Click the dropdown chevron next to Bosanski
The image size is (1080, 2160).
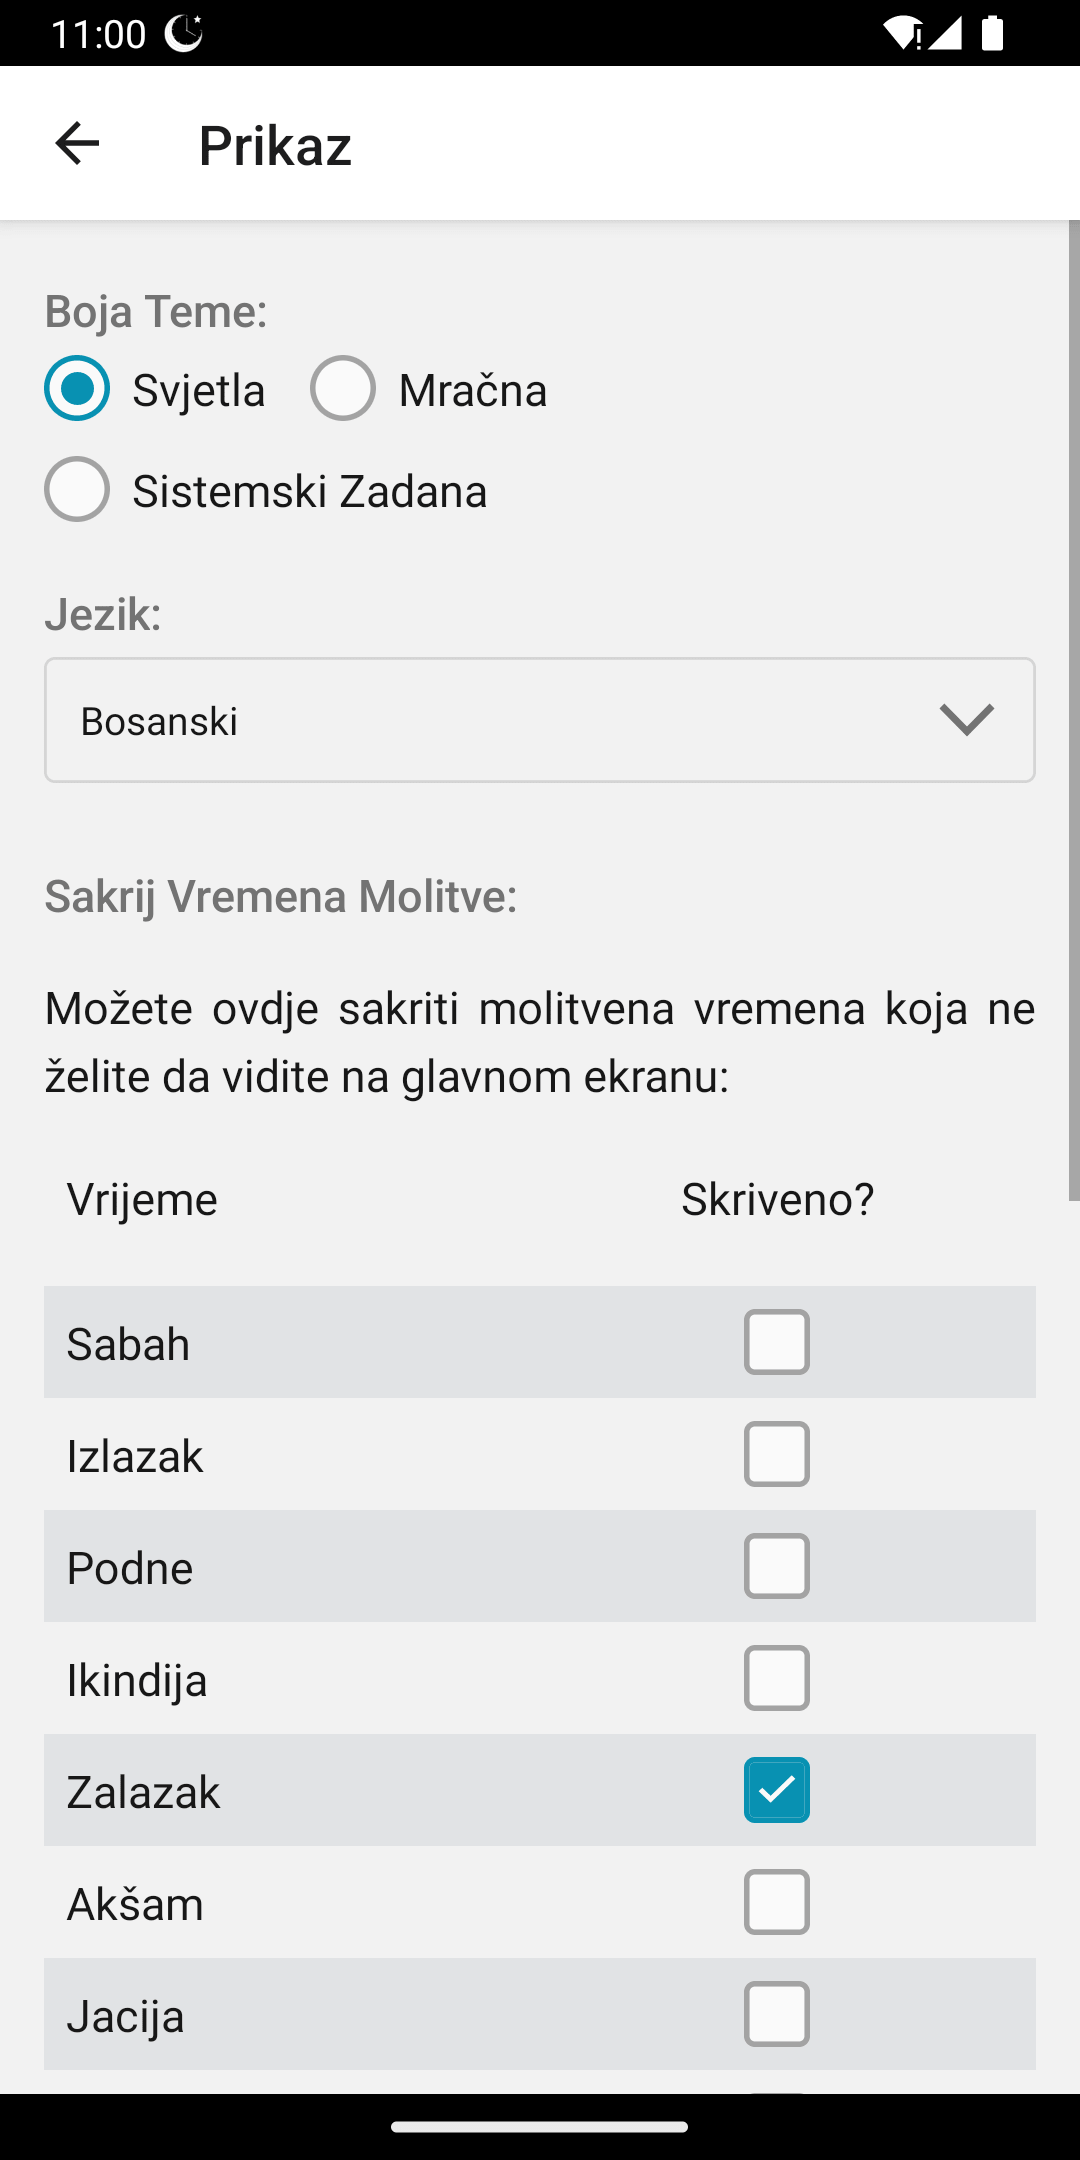[967, 720]
